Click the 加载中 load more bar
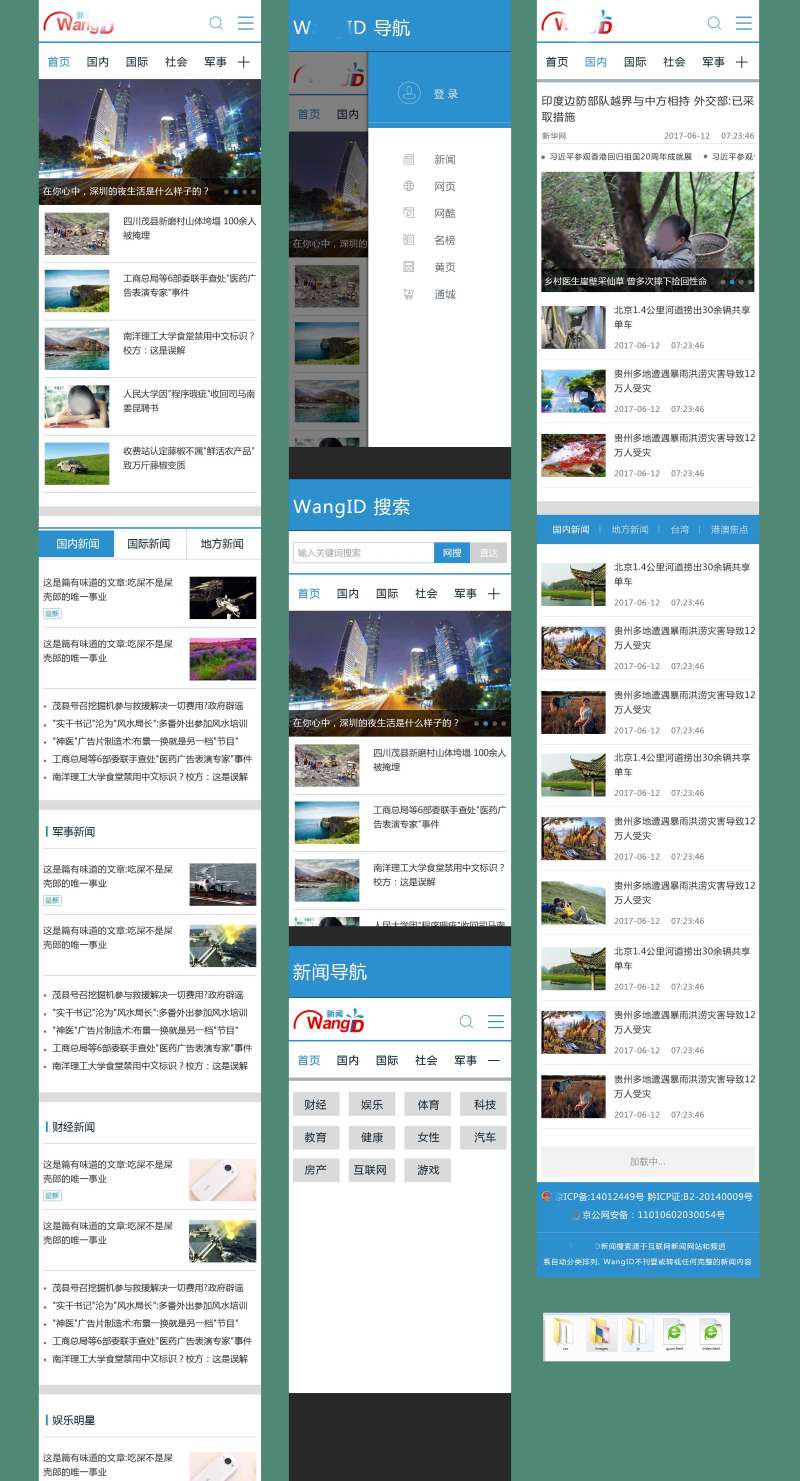The width and height of the screenshot is (800, 1481). (647, 1162)
